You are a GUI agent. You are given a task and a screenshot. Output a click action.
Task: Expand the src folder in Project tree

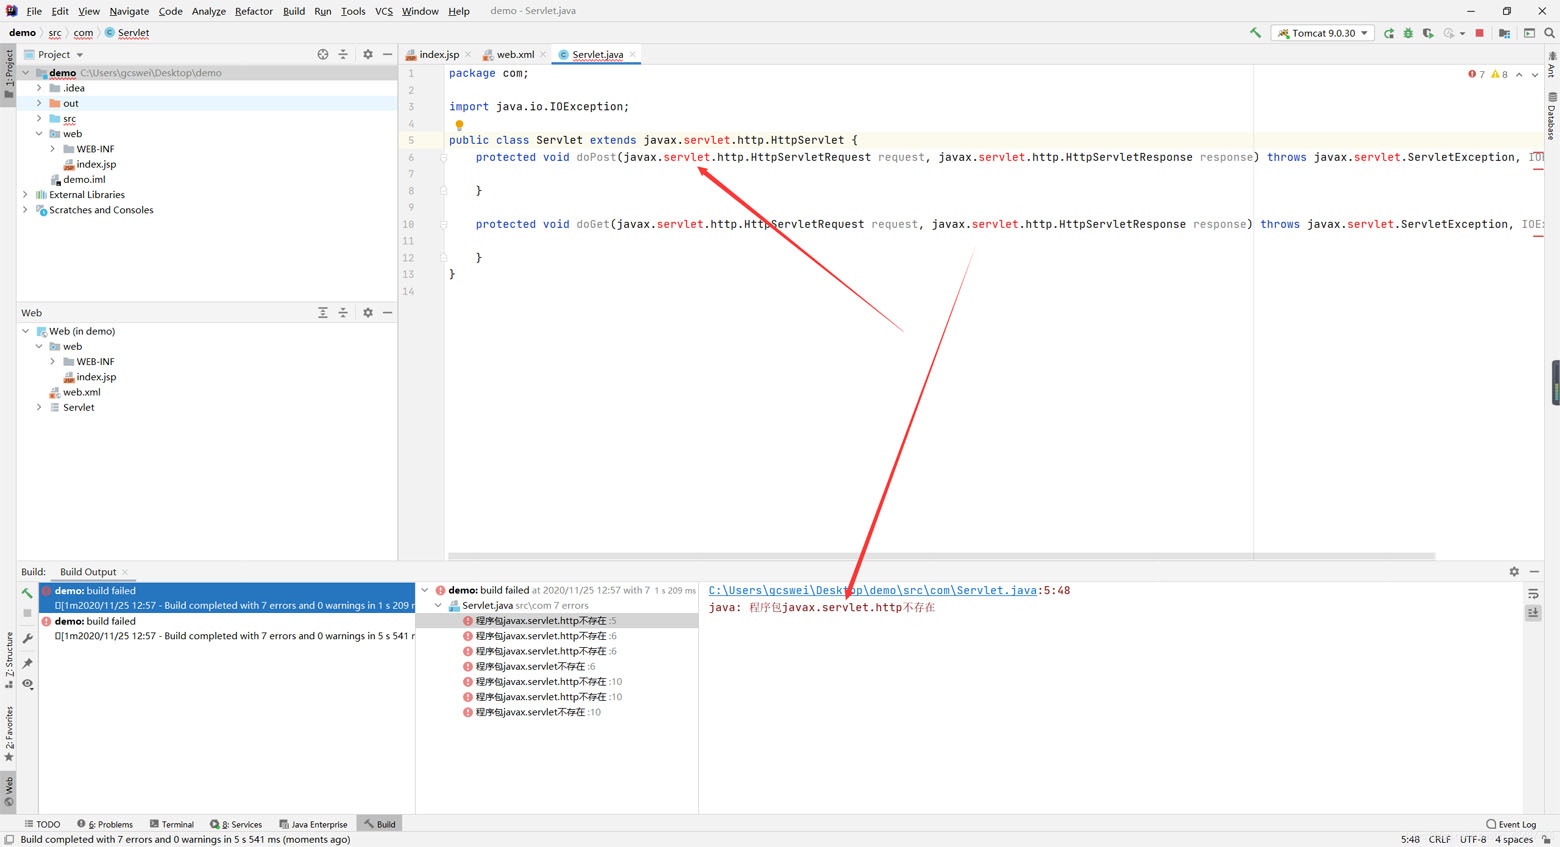tap(40, 118)
